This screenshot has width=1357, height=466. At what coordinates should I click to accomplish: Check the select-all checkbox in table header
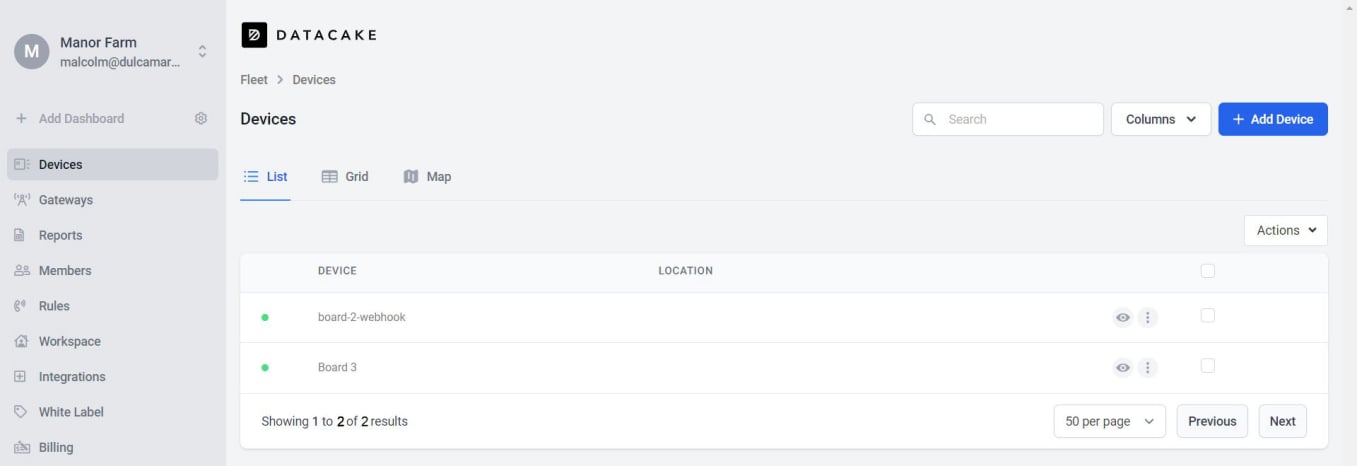1207,270
